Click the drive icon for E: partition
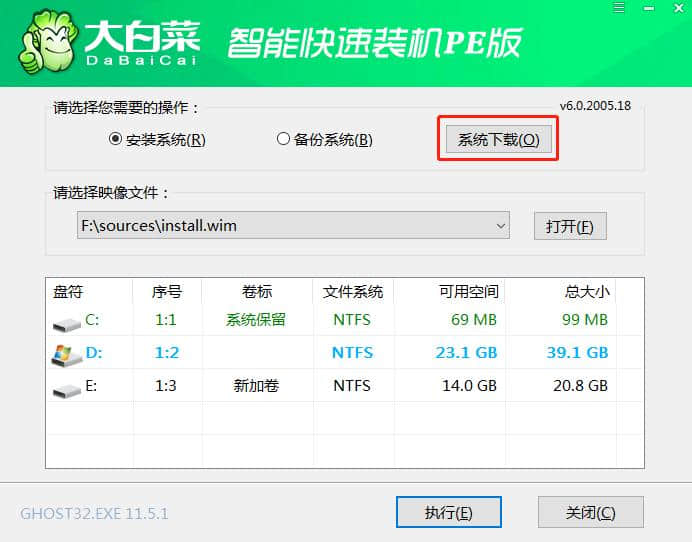 pos(66,391)
